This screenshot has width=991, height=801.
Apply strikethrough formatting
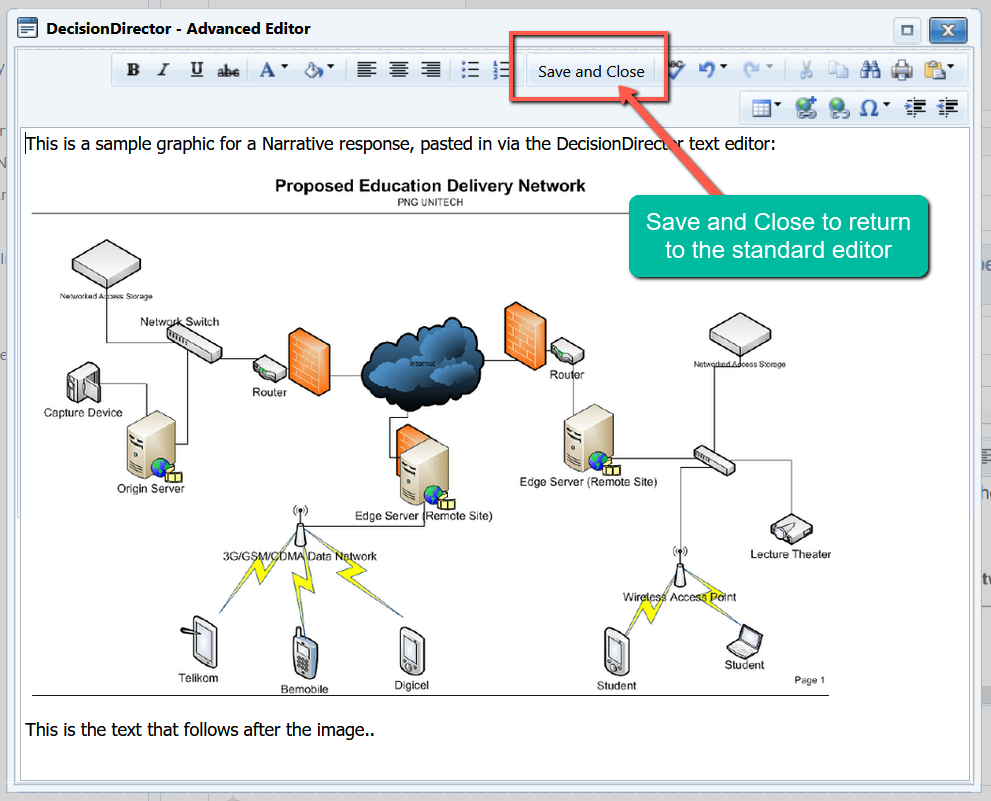[228, 70]
